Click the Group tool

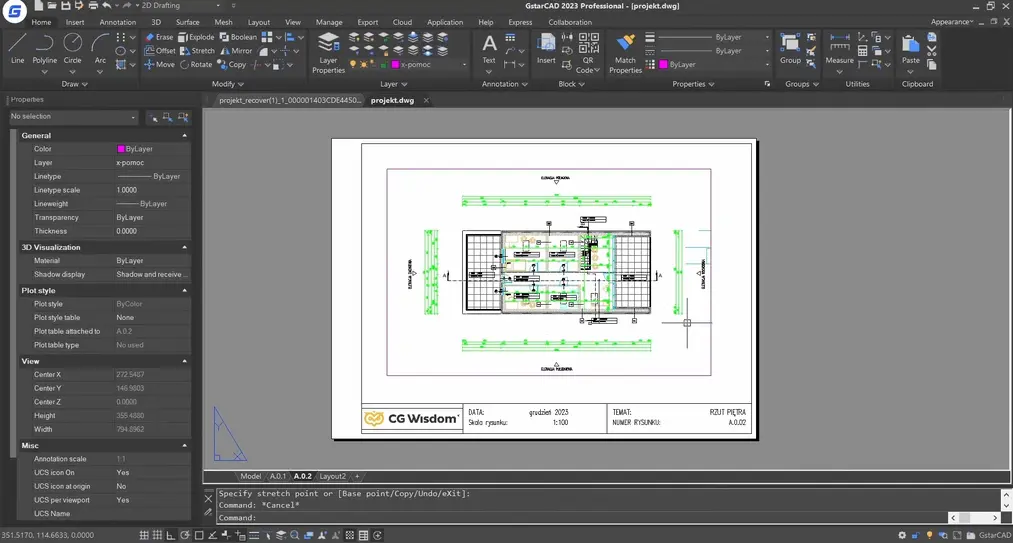tap(790, 49)
